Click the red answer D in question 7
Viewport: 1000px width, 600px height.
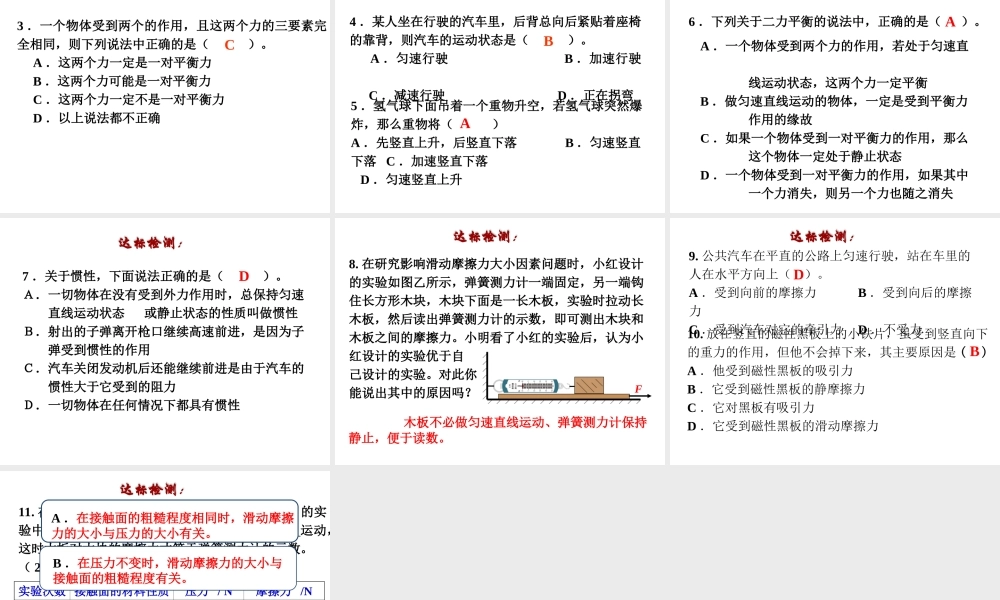point(244,276)
